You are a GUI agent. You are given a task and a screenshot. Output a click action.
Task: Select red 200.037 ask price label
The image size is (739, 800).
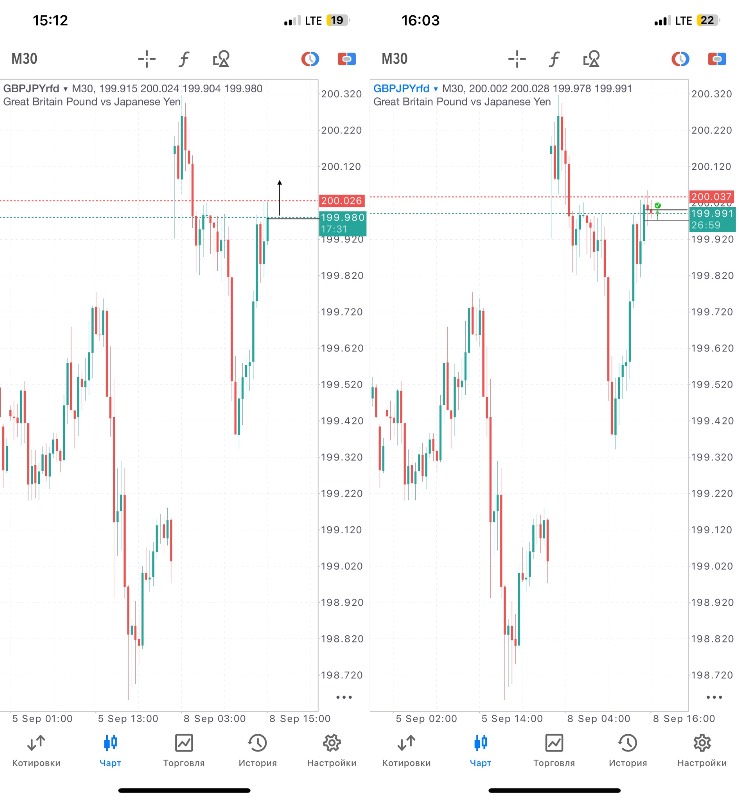pos(712,197)
